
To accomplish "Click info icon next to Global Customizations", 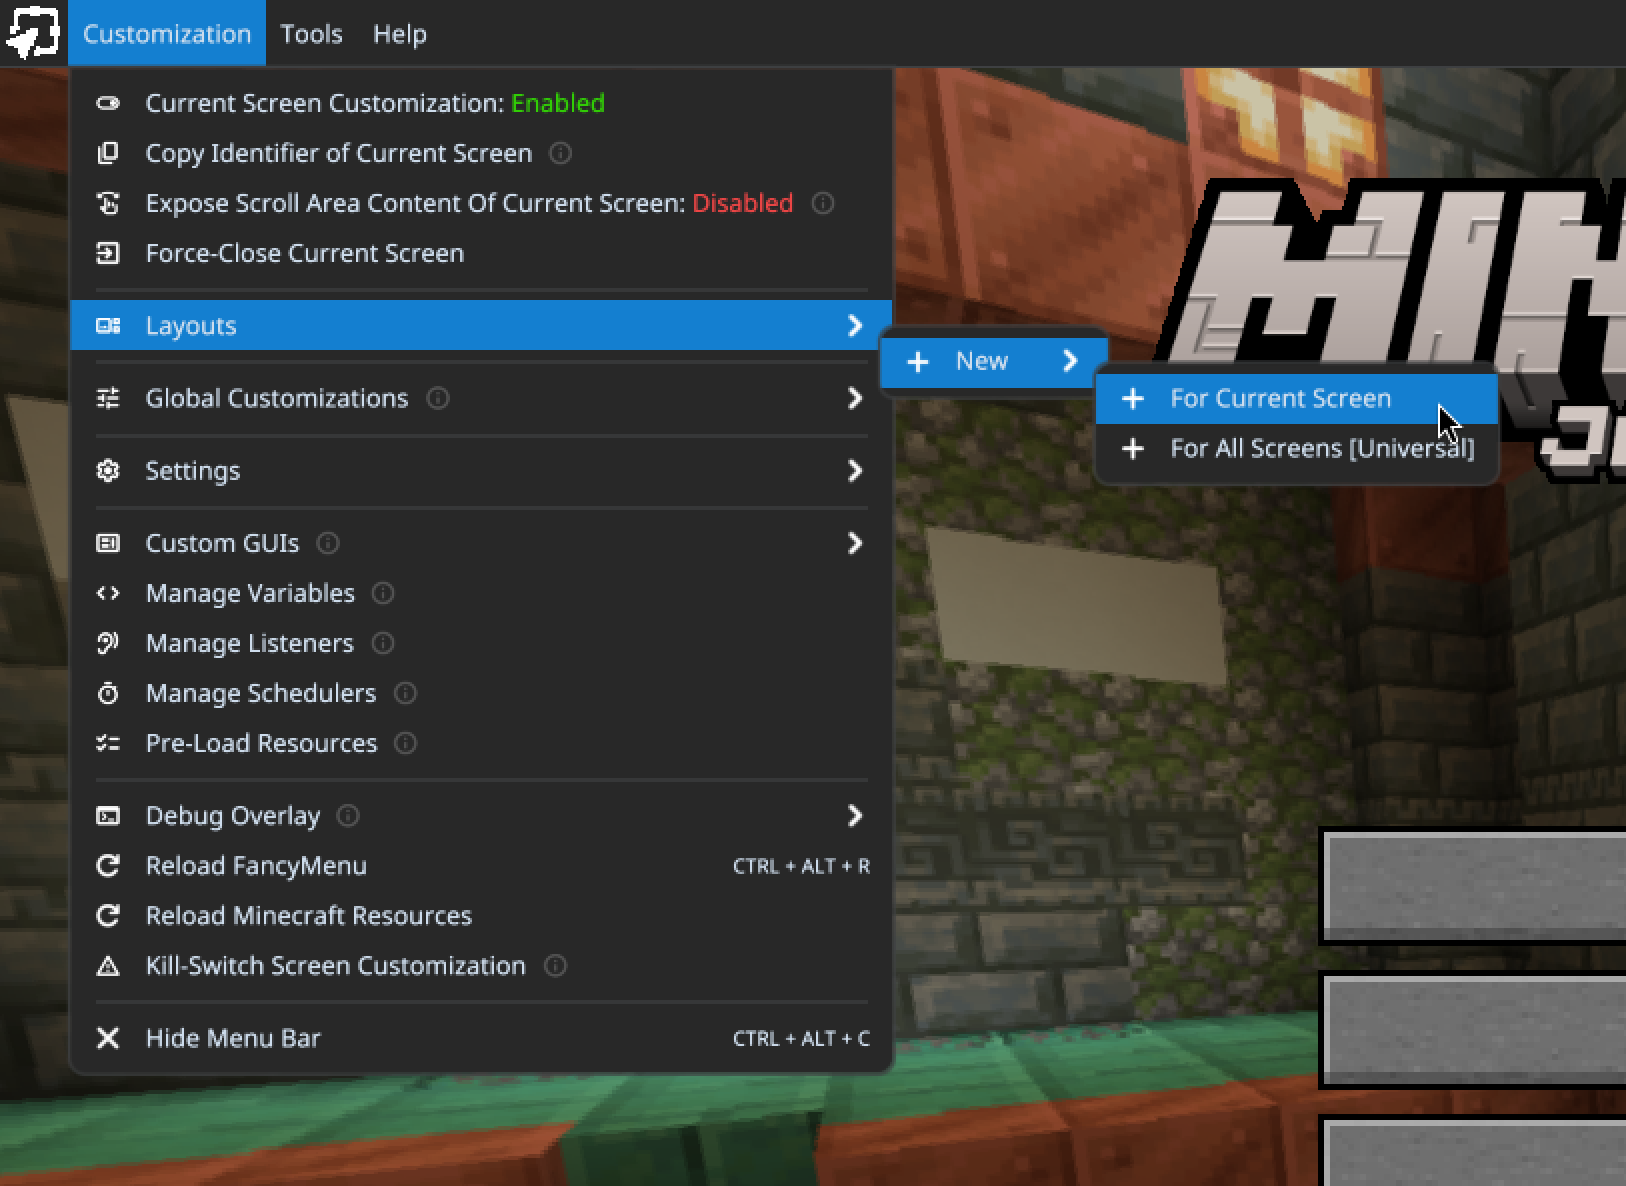I will tap(438, 398).
